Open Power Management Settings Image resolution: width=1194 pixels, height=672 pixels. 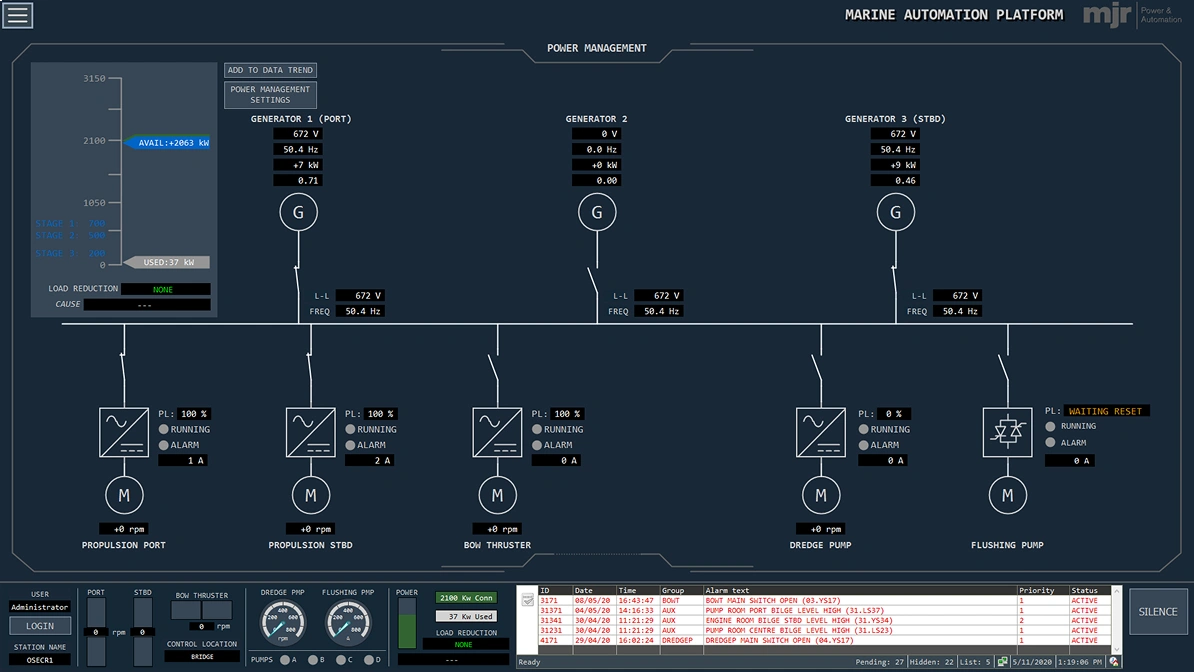click(270, 94)
